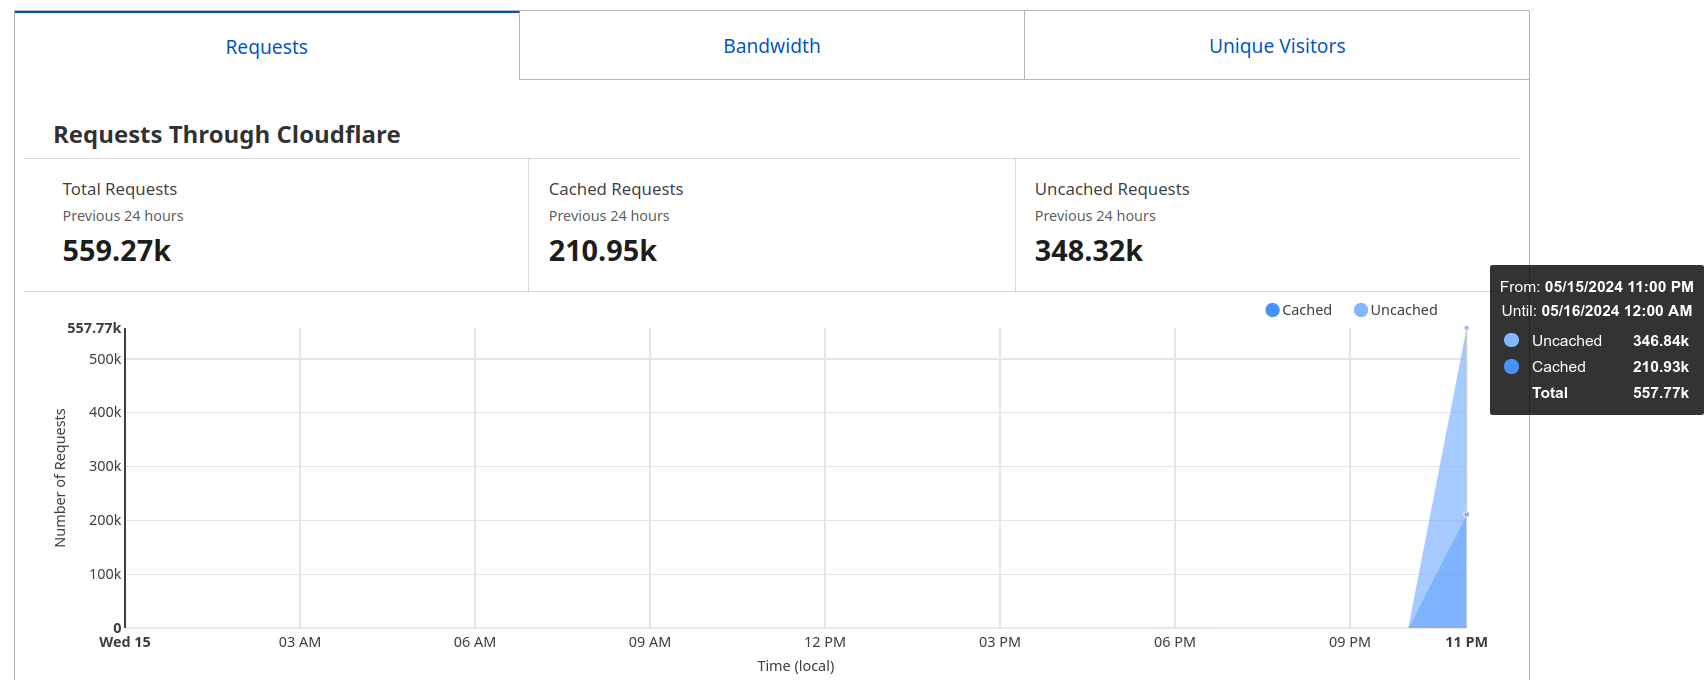Screen dimensions: 1705x680
Task: Click the Cached circle icon in the tooltip
Action: 1511,367
